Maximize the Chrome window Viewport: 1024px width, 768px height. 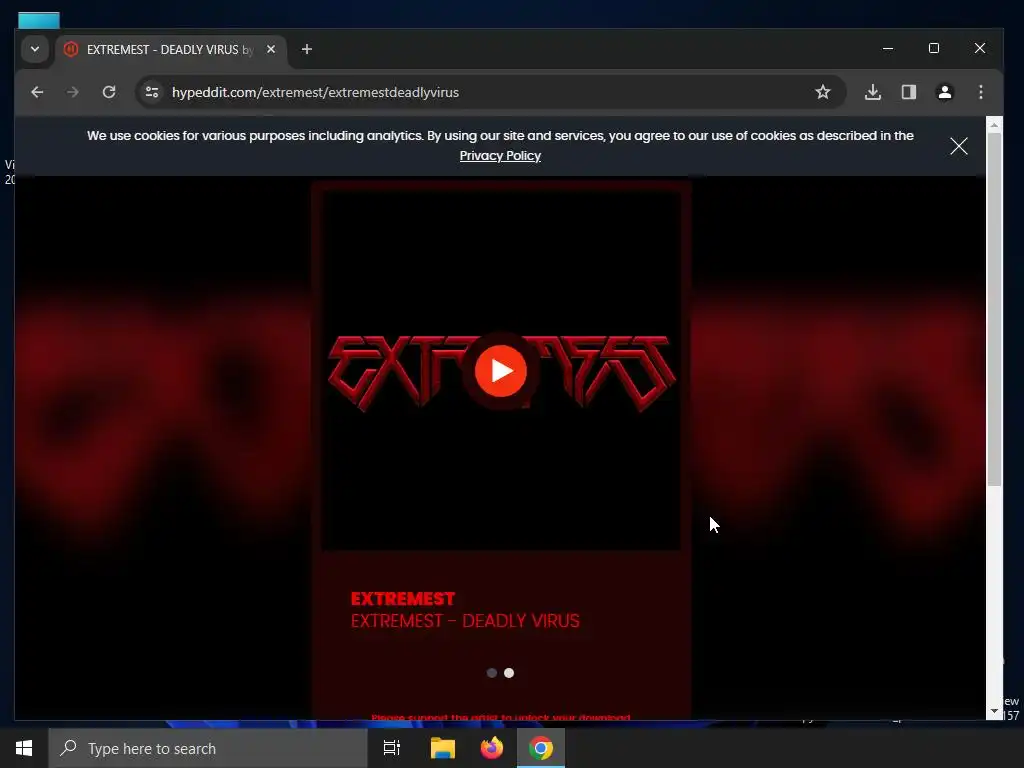[934, 48]
